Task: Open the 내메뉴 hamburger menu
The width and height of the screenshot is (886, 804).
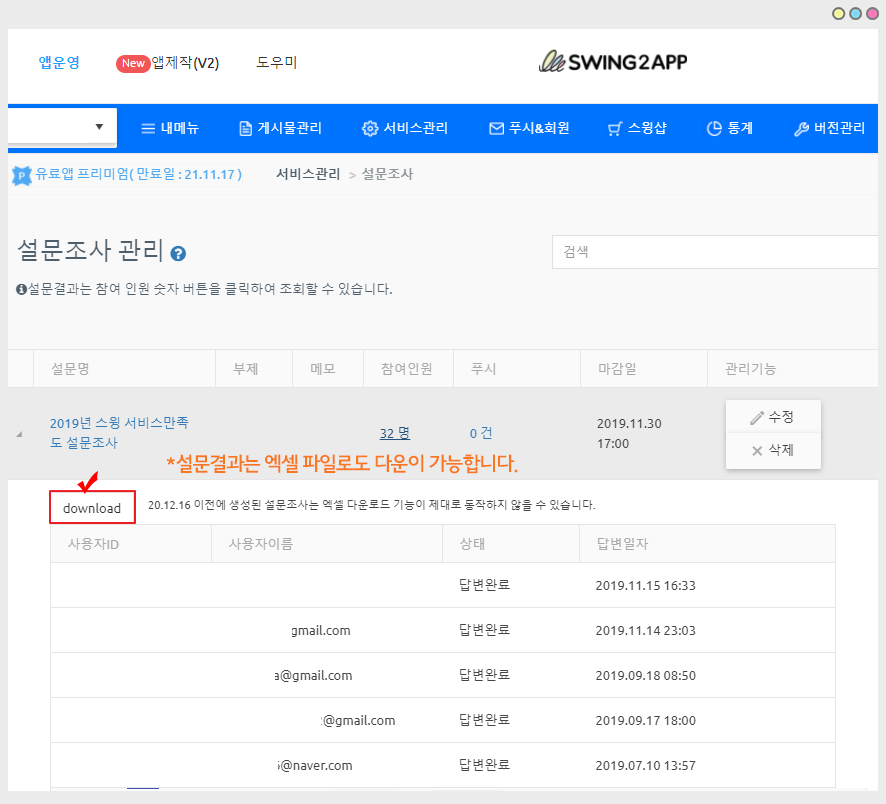Action: pos(169,128)
